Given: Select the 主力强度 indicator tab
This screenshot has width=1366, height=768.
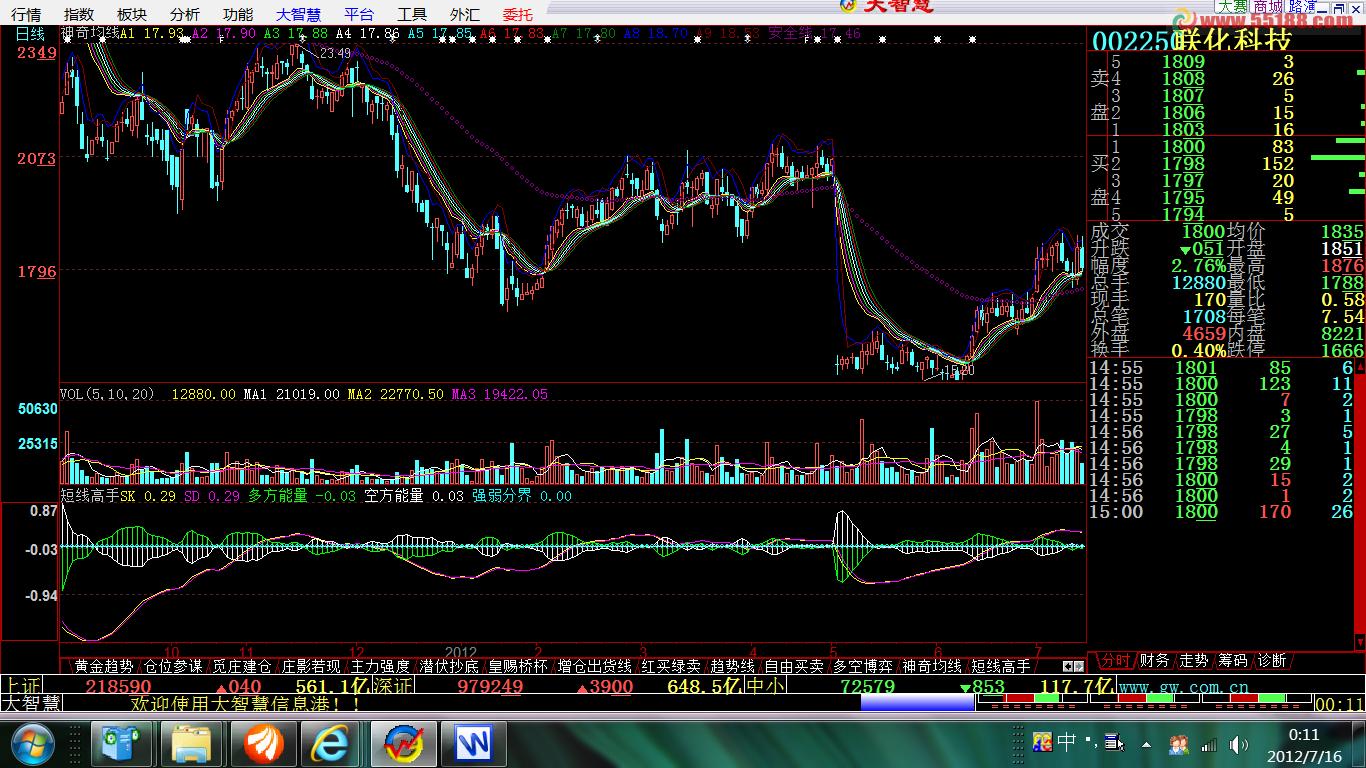Looking at the screenshot, I should (380, 666).
